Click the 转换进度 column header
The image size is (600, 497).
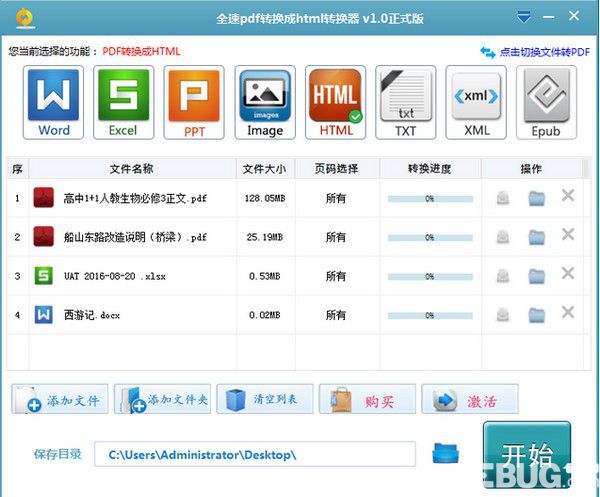430,169
